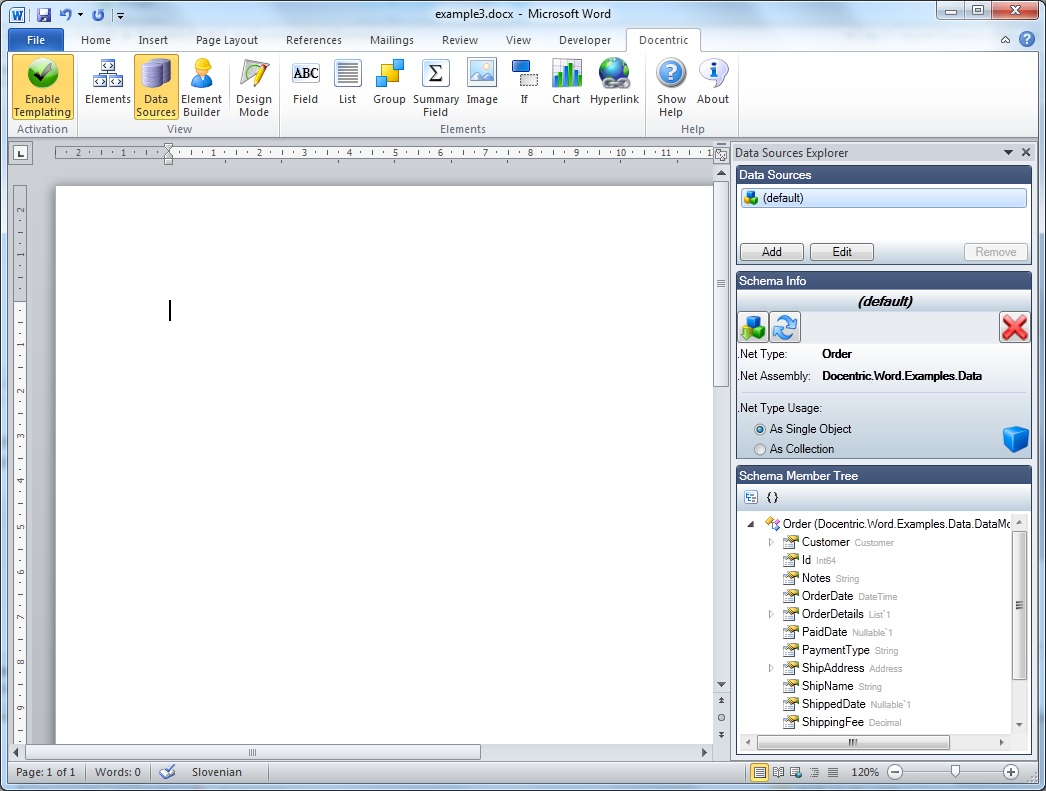This screenshot has width=1046, height=791.
Task: Click the curly braces icon in Schema Member Tree
Action: click(772, 497)
